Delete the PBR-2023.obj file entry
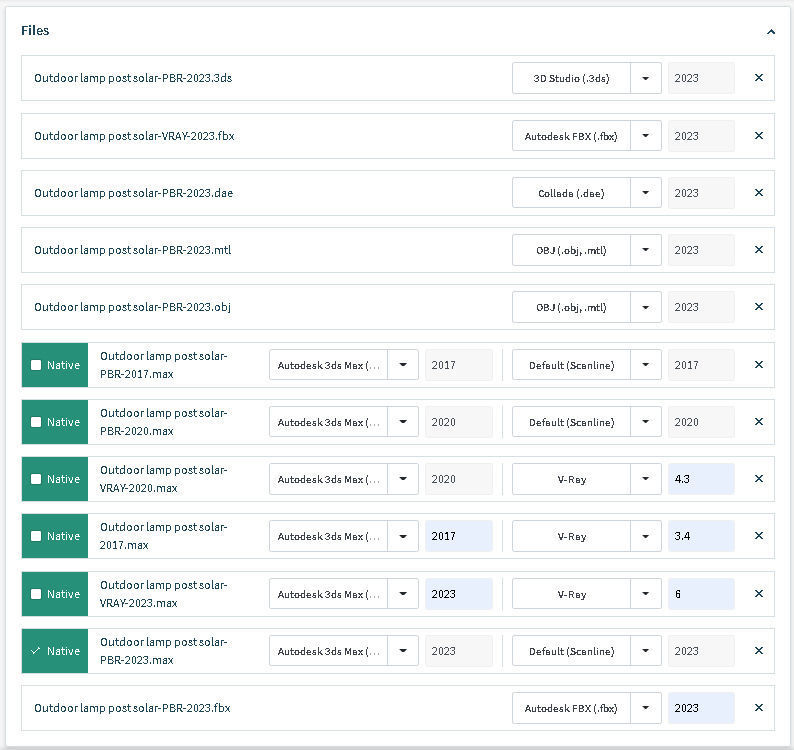 [x=759, y=307]
